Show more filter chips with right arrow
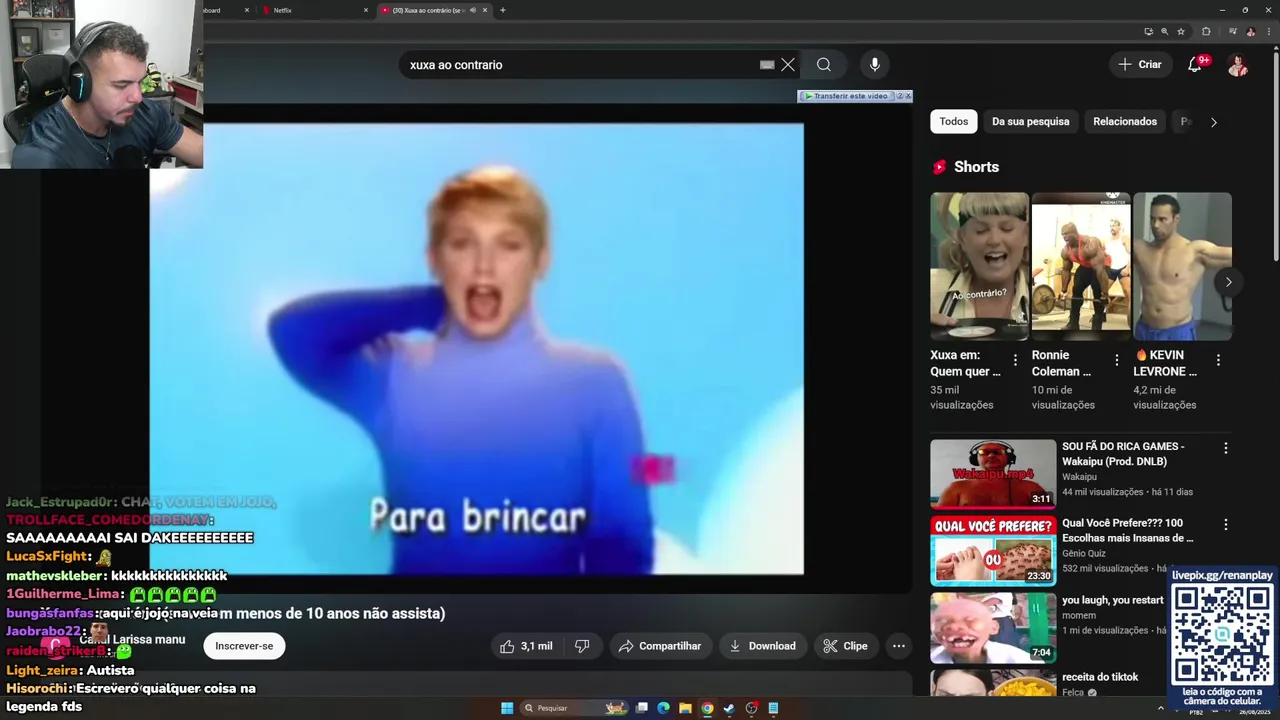1280x720 pixels. click(1214, 122)
